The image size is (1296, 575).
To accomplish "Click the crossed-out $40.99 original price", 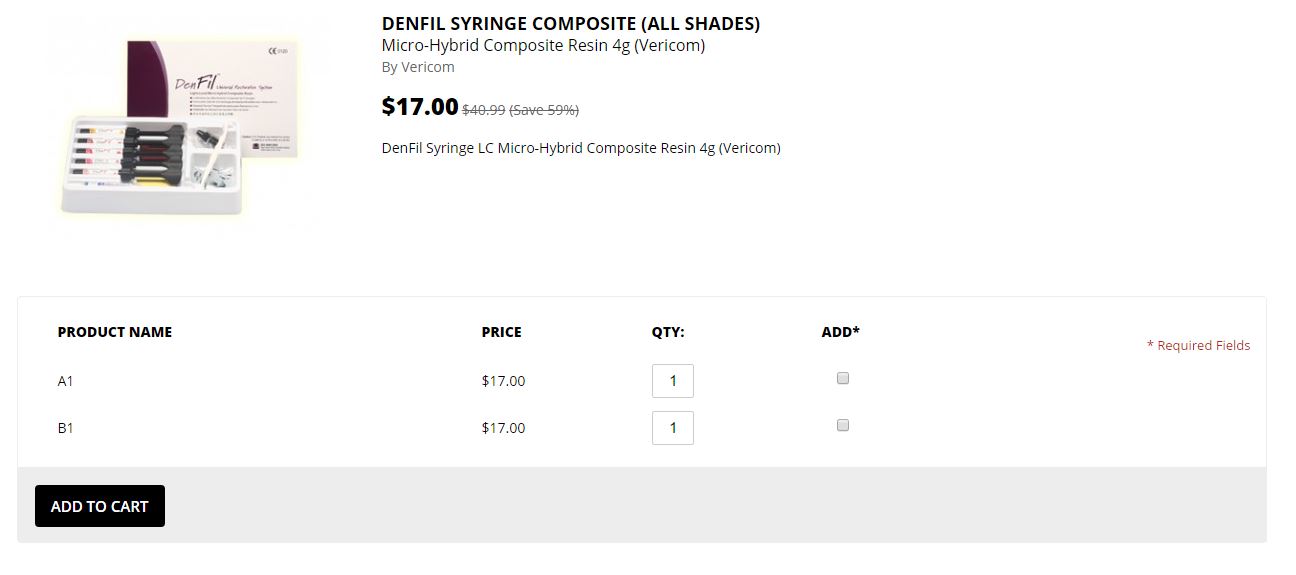I will (x=483, y=110).
